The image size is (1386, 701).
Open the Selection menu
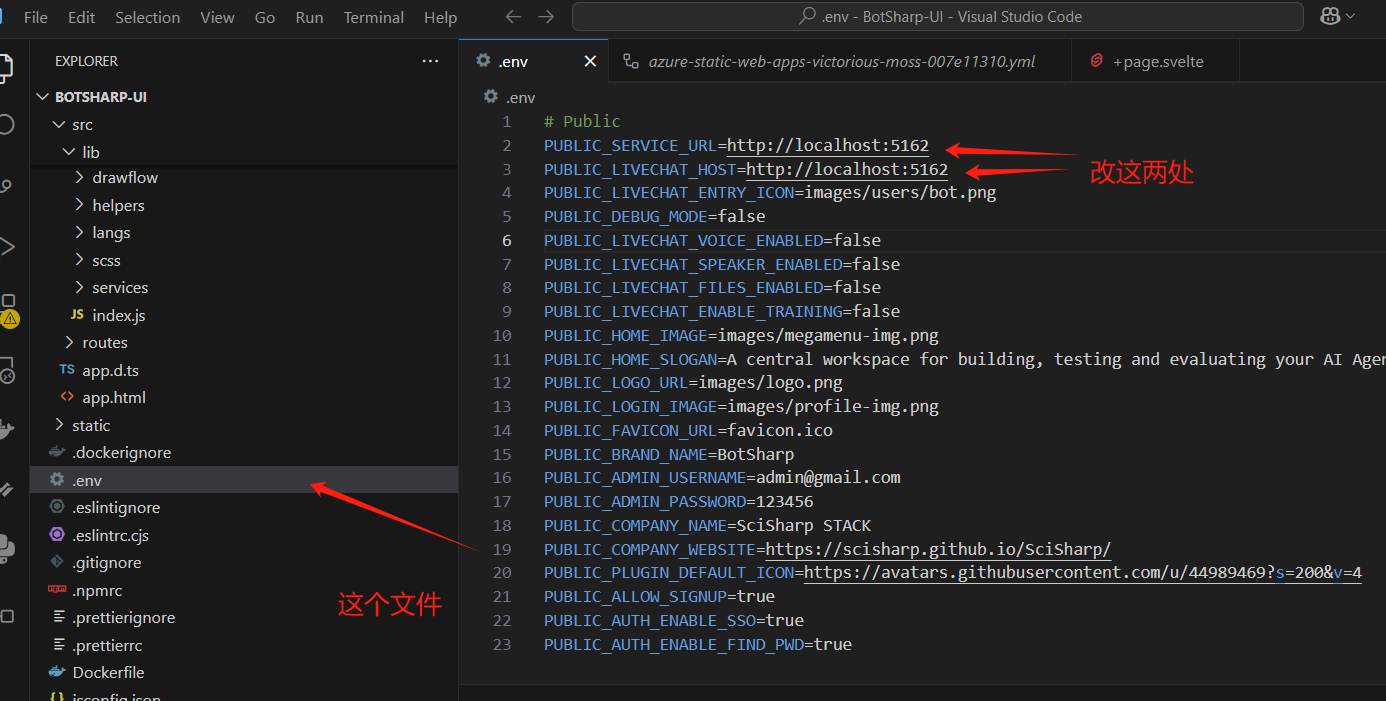[x=148, y=17]
